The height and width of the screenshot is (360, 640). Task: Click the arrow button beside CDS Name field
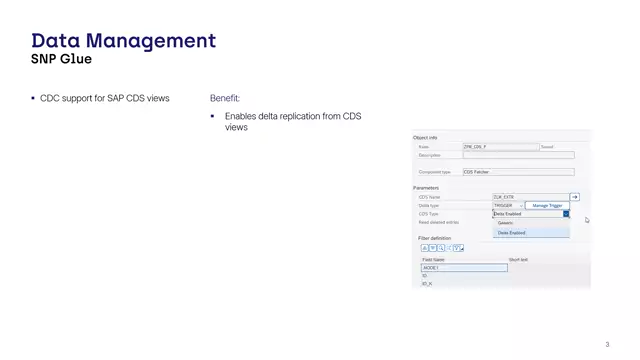tap(575, 197)
